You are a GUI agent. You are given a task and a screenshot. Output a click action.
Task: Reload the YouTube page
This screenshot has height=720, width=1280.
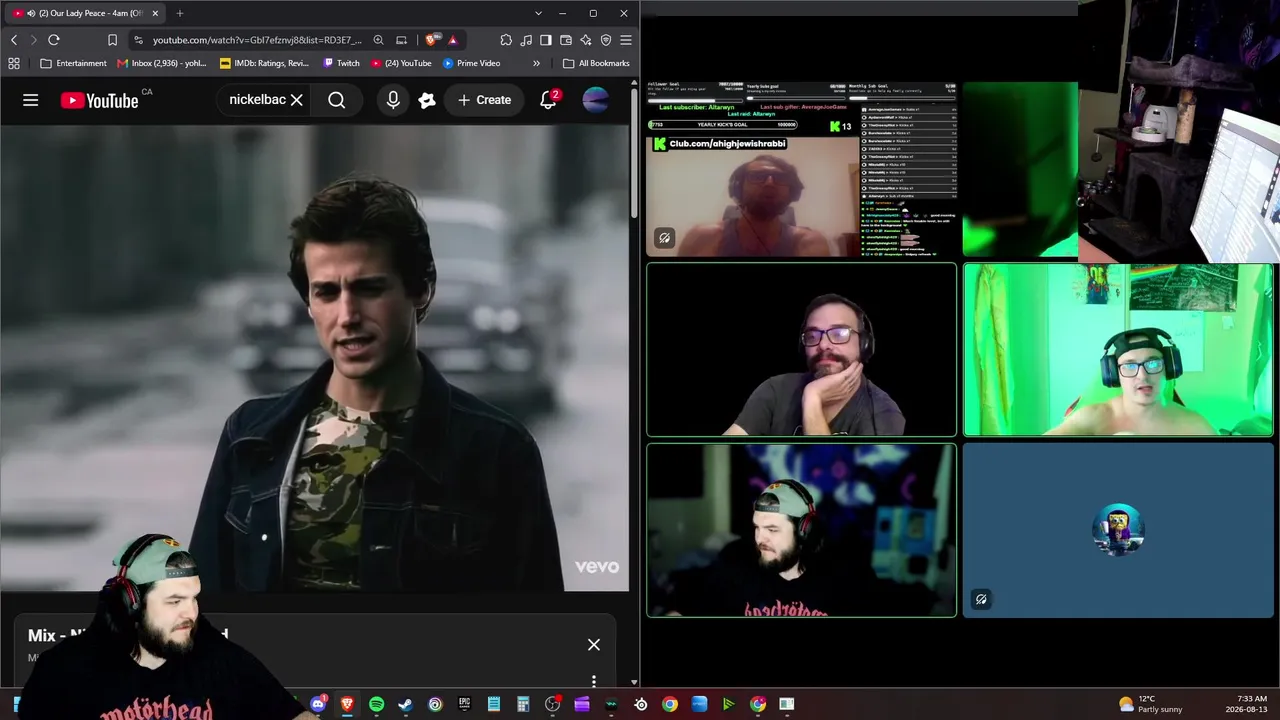[54, 40]
